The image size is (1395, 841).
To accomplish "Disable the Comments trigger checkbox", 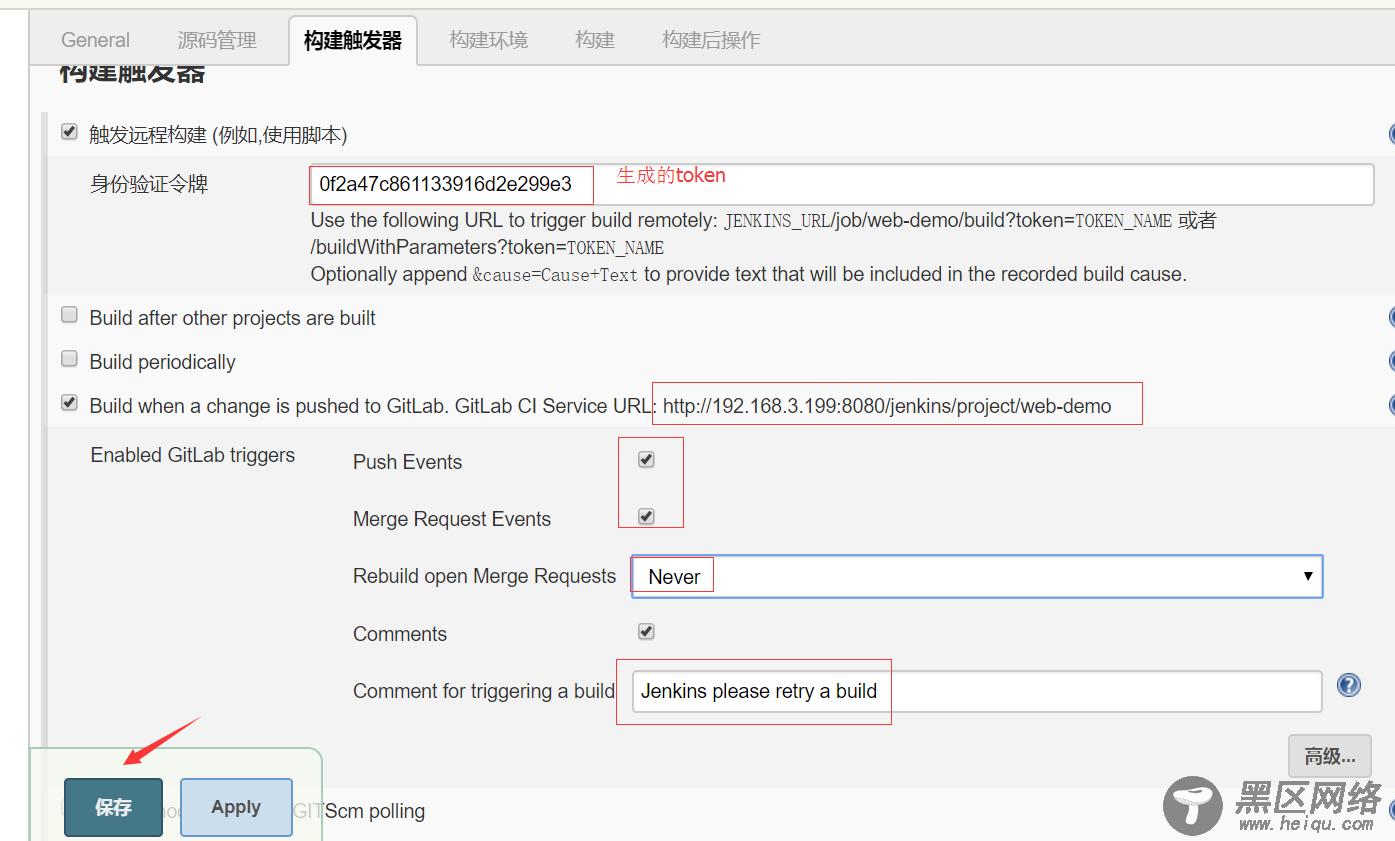I will pyautogui.click(x=646, y=631).
